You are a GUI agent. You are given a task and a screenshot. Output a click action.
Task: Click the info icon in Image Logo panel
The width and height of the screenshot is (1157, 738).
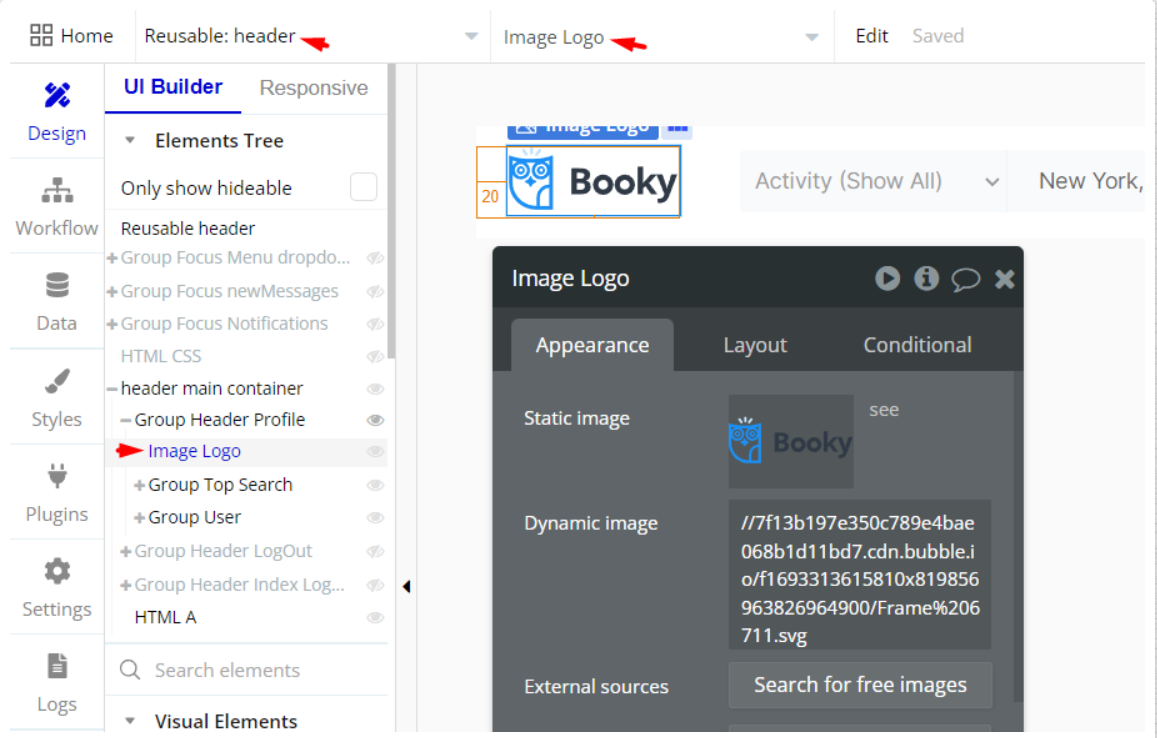927,278
